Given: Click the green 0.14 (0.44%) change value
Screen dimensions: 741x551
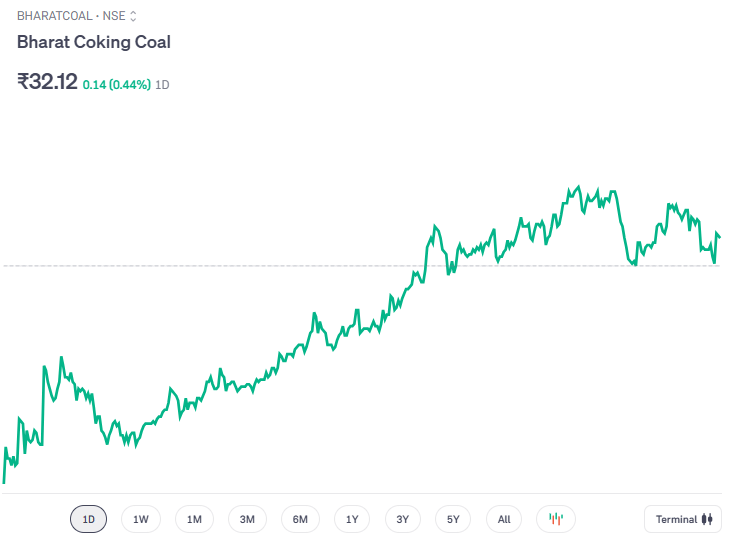Looking at the screenshot, I should [116, 85].
